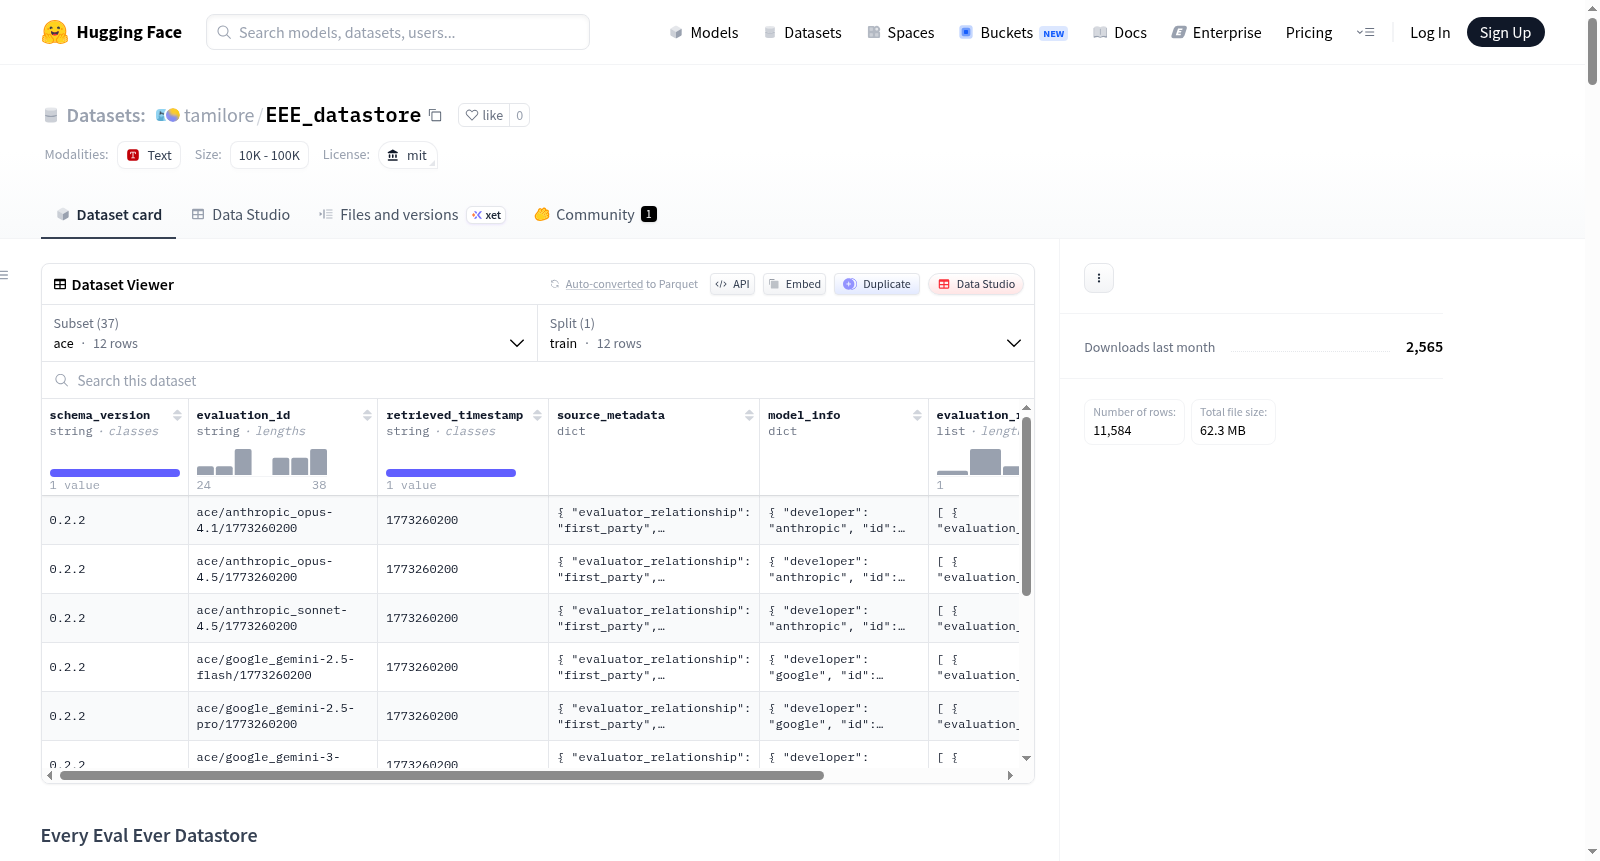The image size is (1600, 861).
Task: Open the tamilore profile link
Action: tap(219, 115)
